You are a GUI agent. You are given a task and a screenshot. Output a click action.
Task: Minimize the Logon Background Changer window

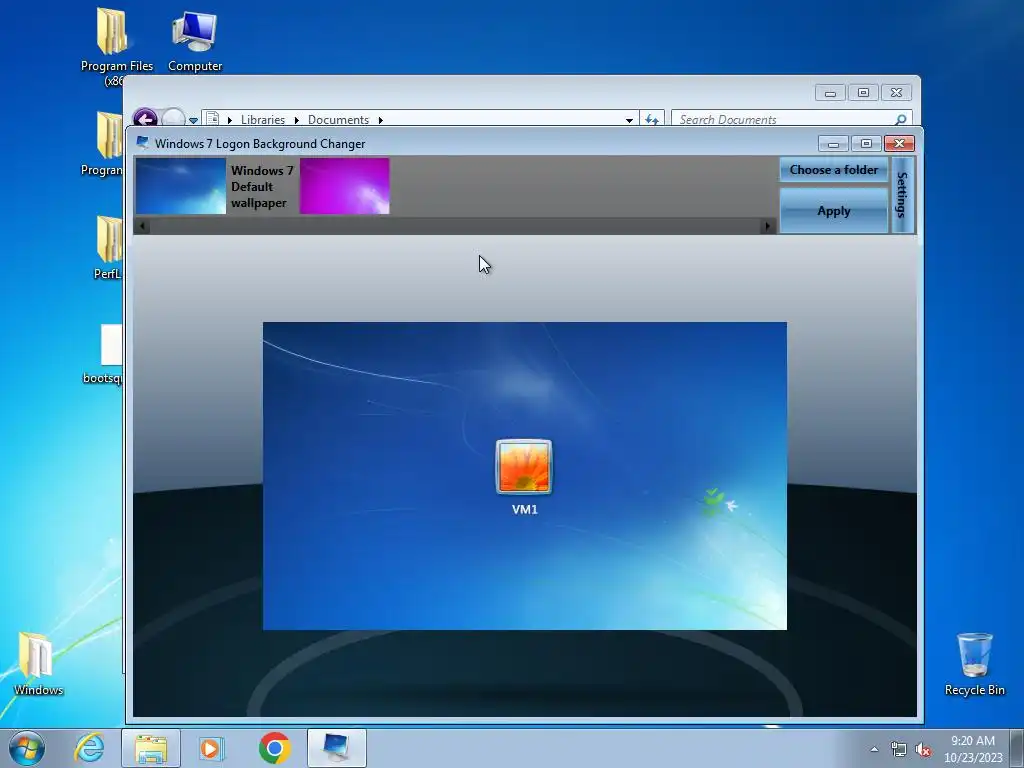(833, 144)
